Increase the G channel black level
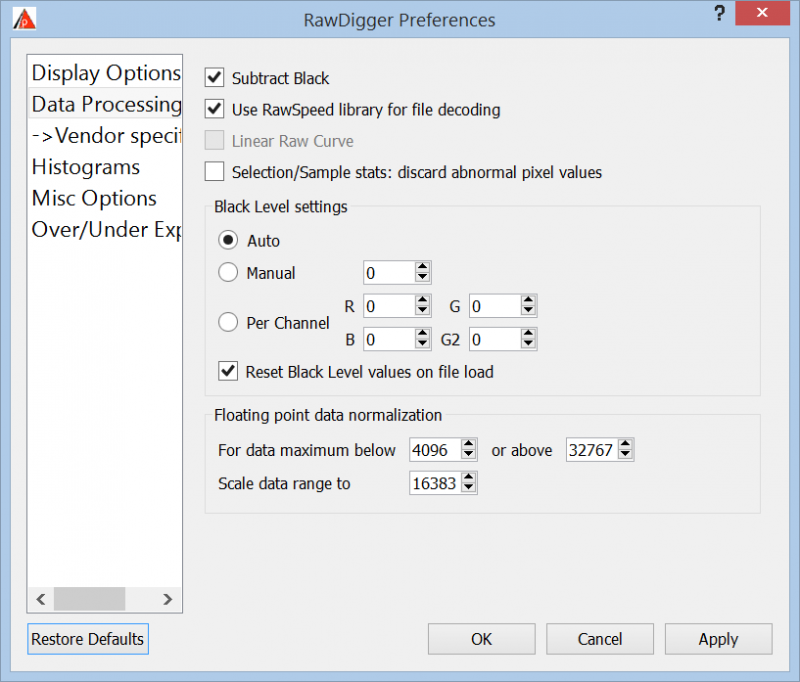This screenshot has height=682, width=800. [529, 300]
